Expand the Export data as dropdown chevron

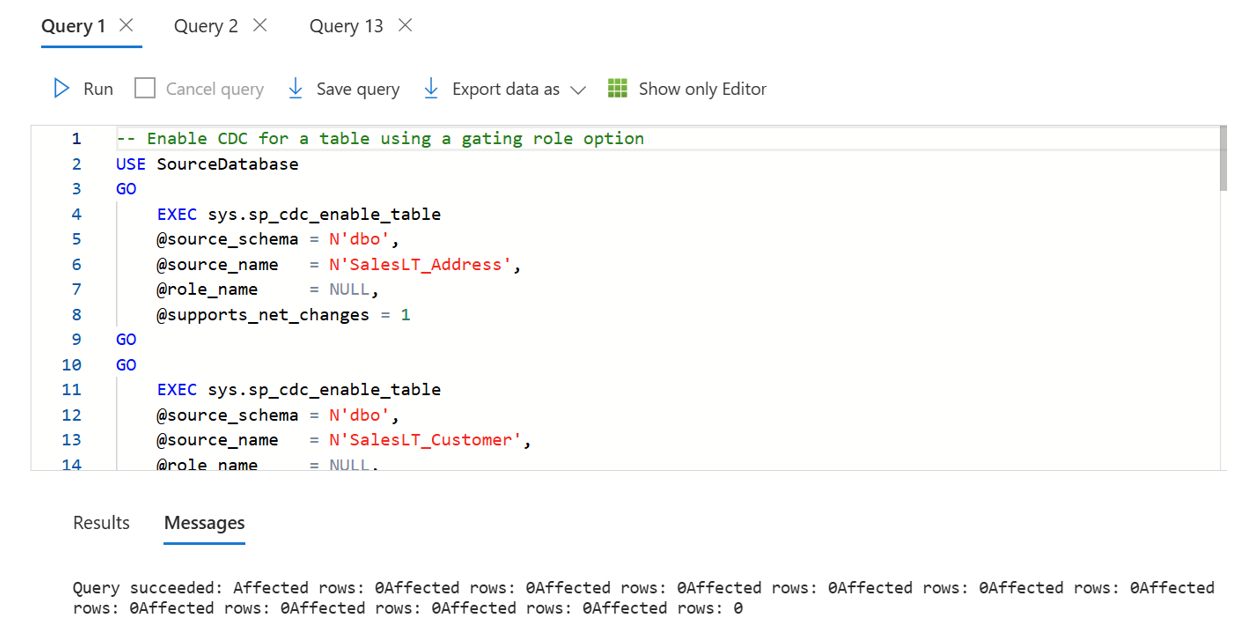coord(577,90)
